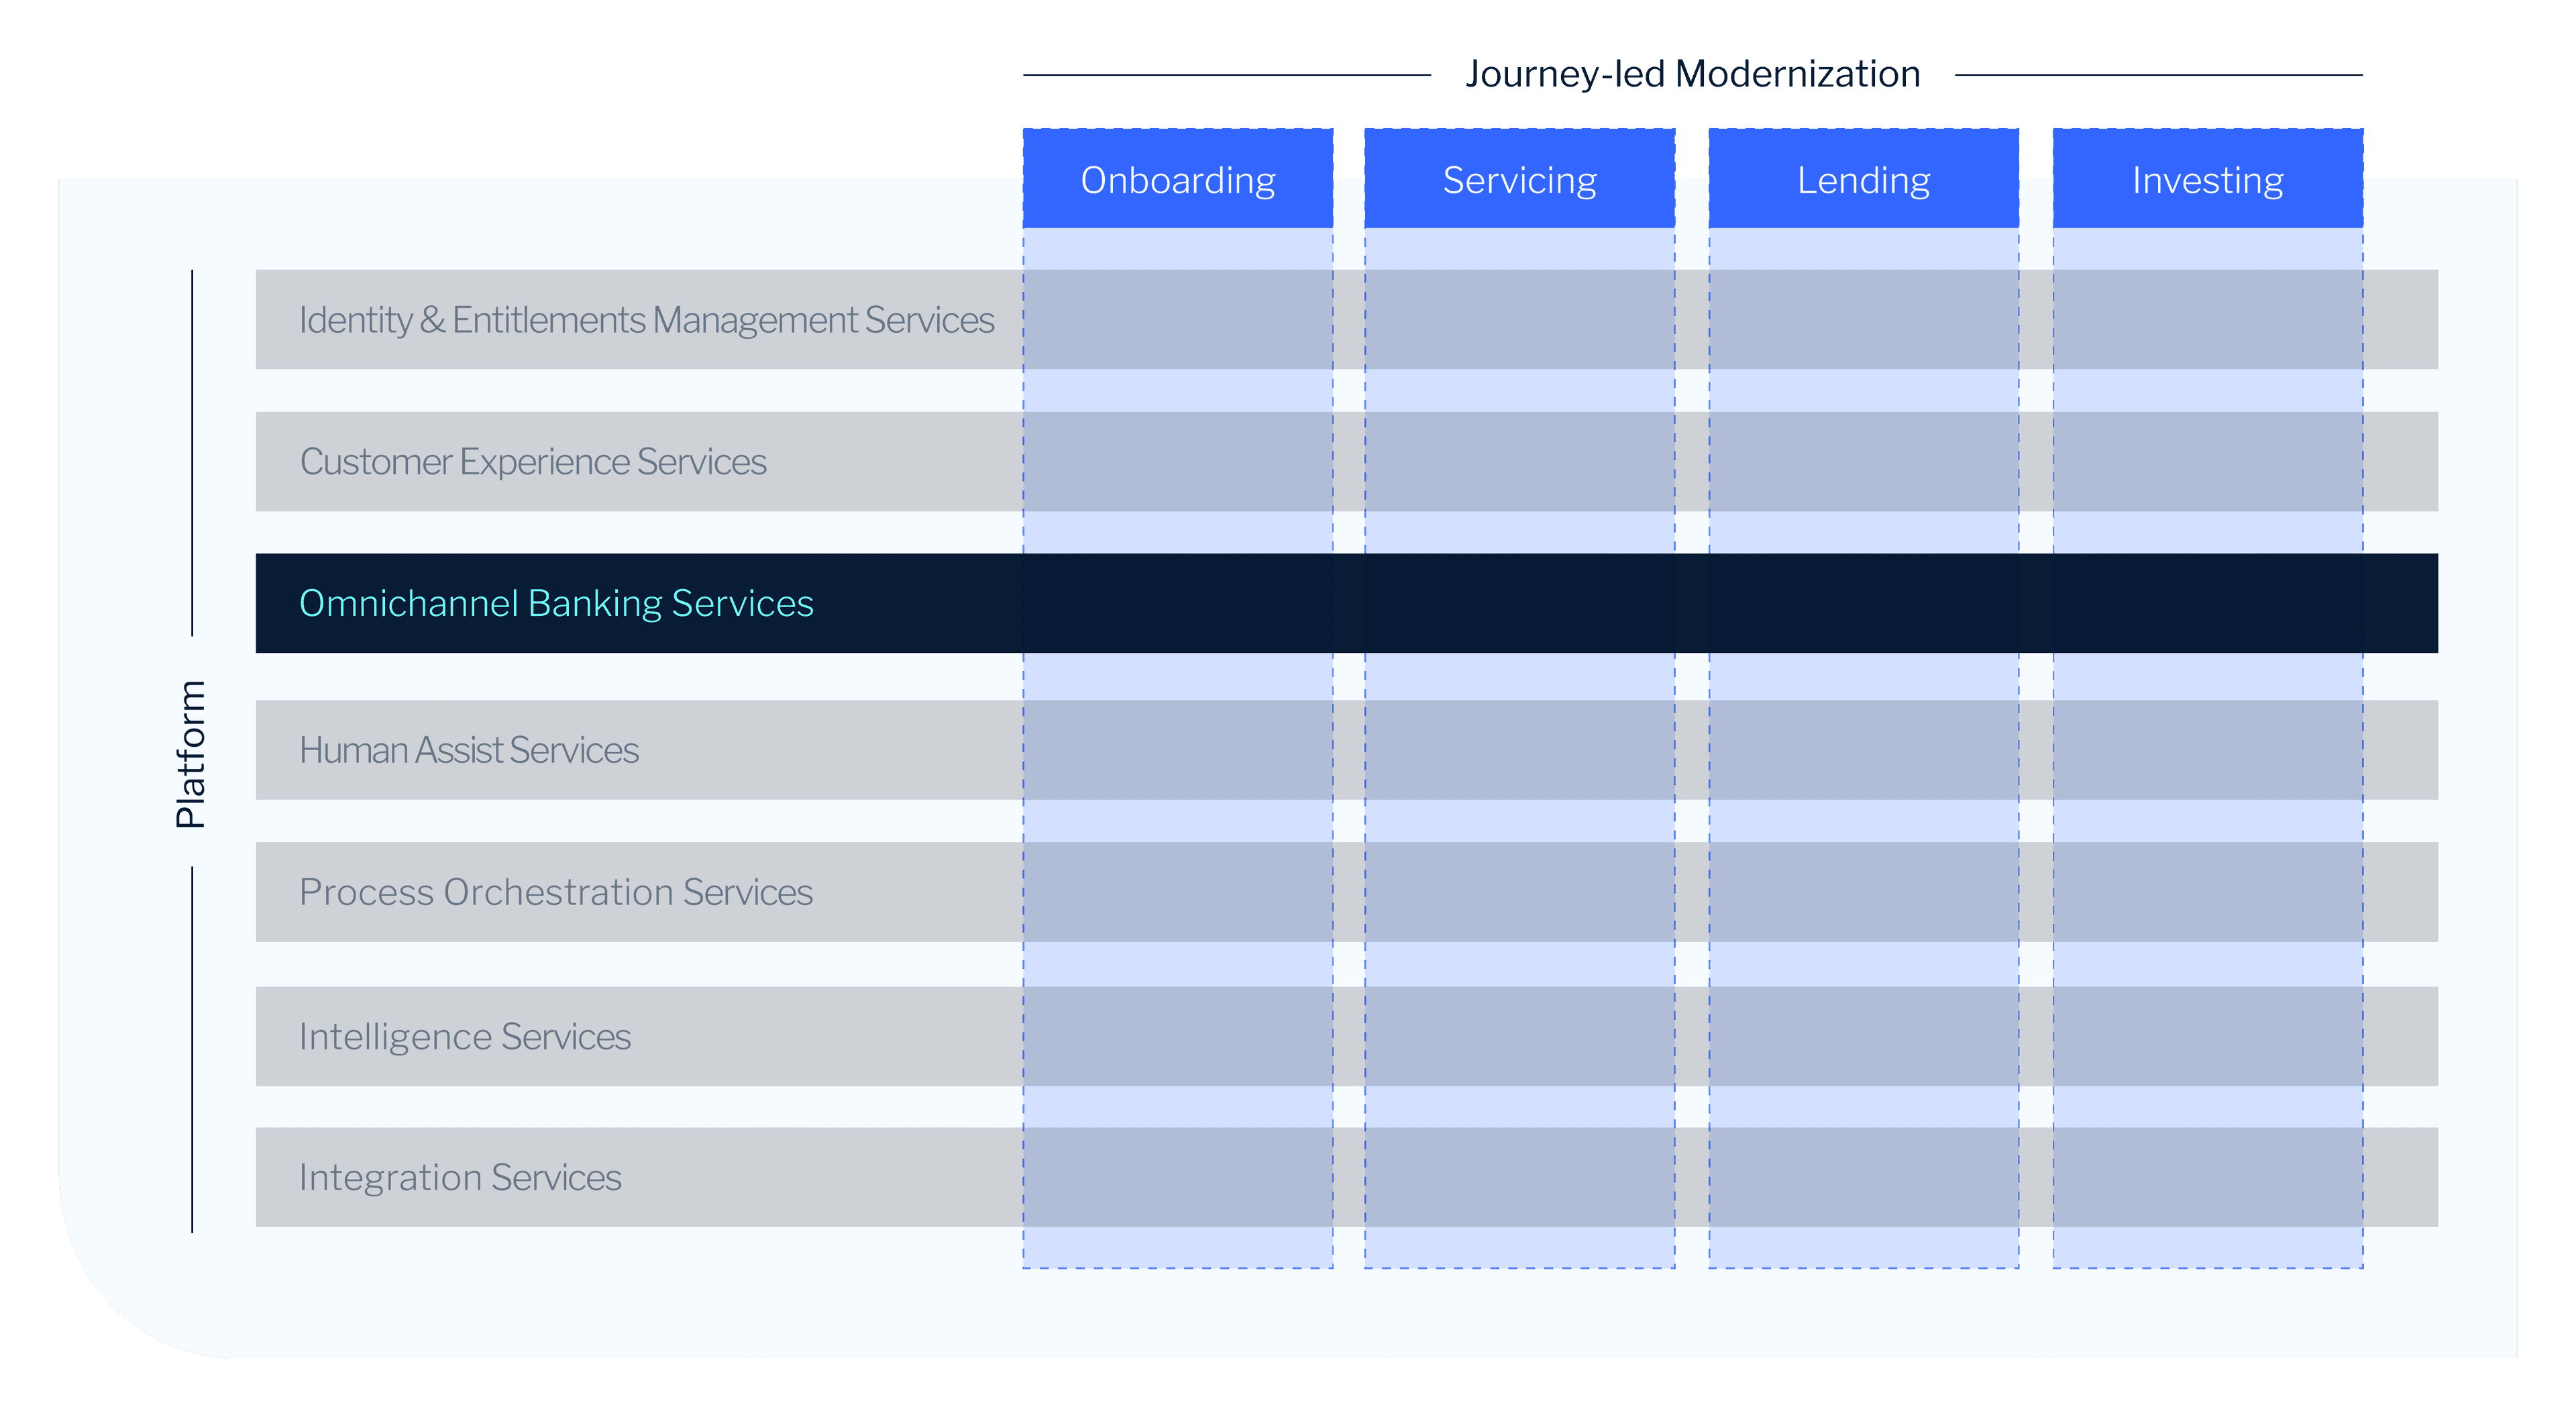The width and height of the screenshot is (2576, 1413).
Task: Click where Onboarding intersects Omnichannel Banking Services
Action: [1178, 603]
